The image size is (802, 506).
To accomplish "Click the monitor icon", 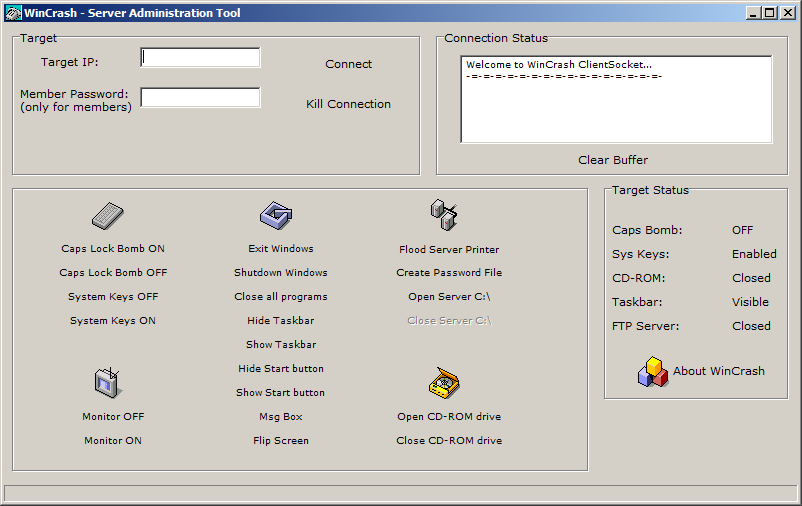I will pos(107,383).
